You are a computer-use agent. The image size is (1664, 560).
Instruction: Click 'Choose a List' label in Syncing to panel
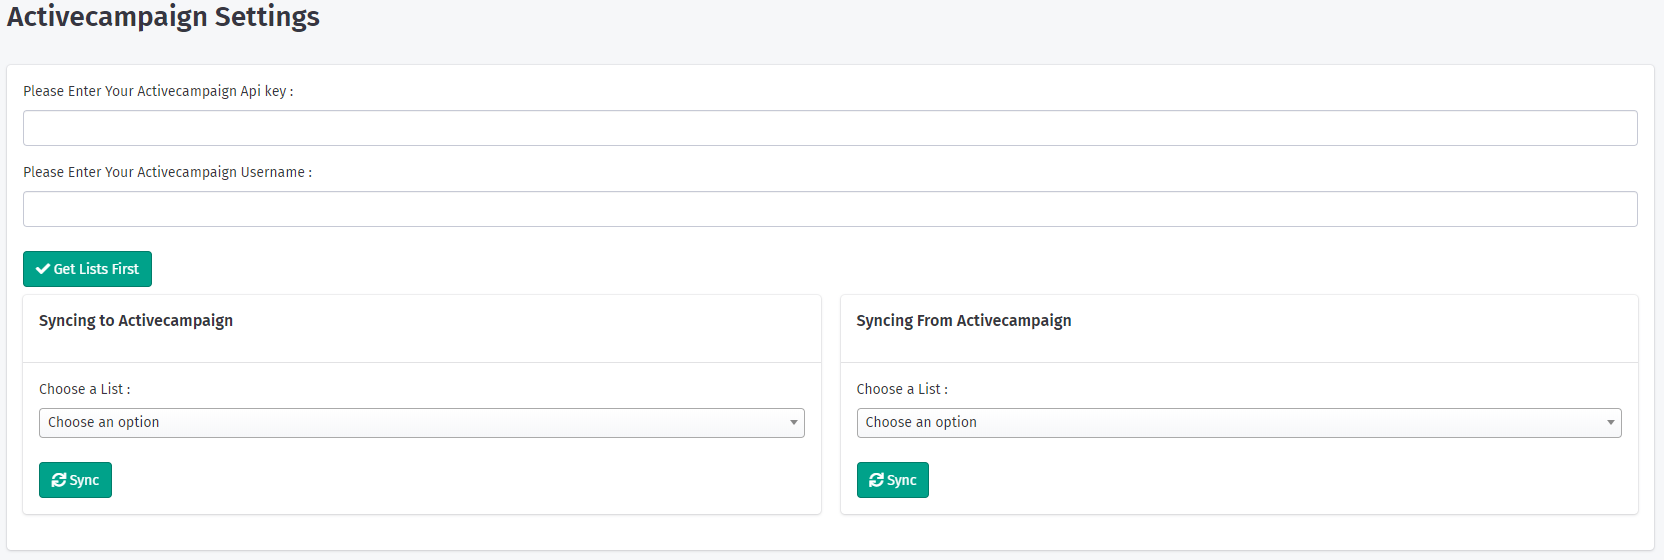[x=84, y=389]
